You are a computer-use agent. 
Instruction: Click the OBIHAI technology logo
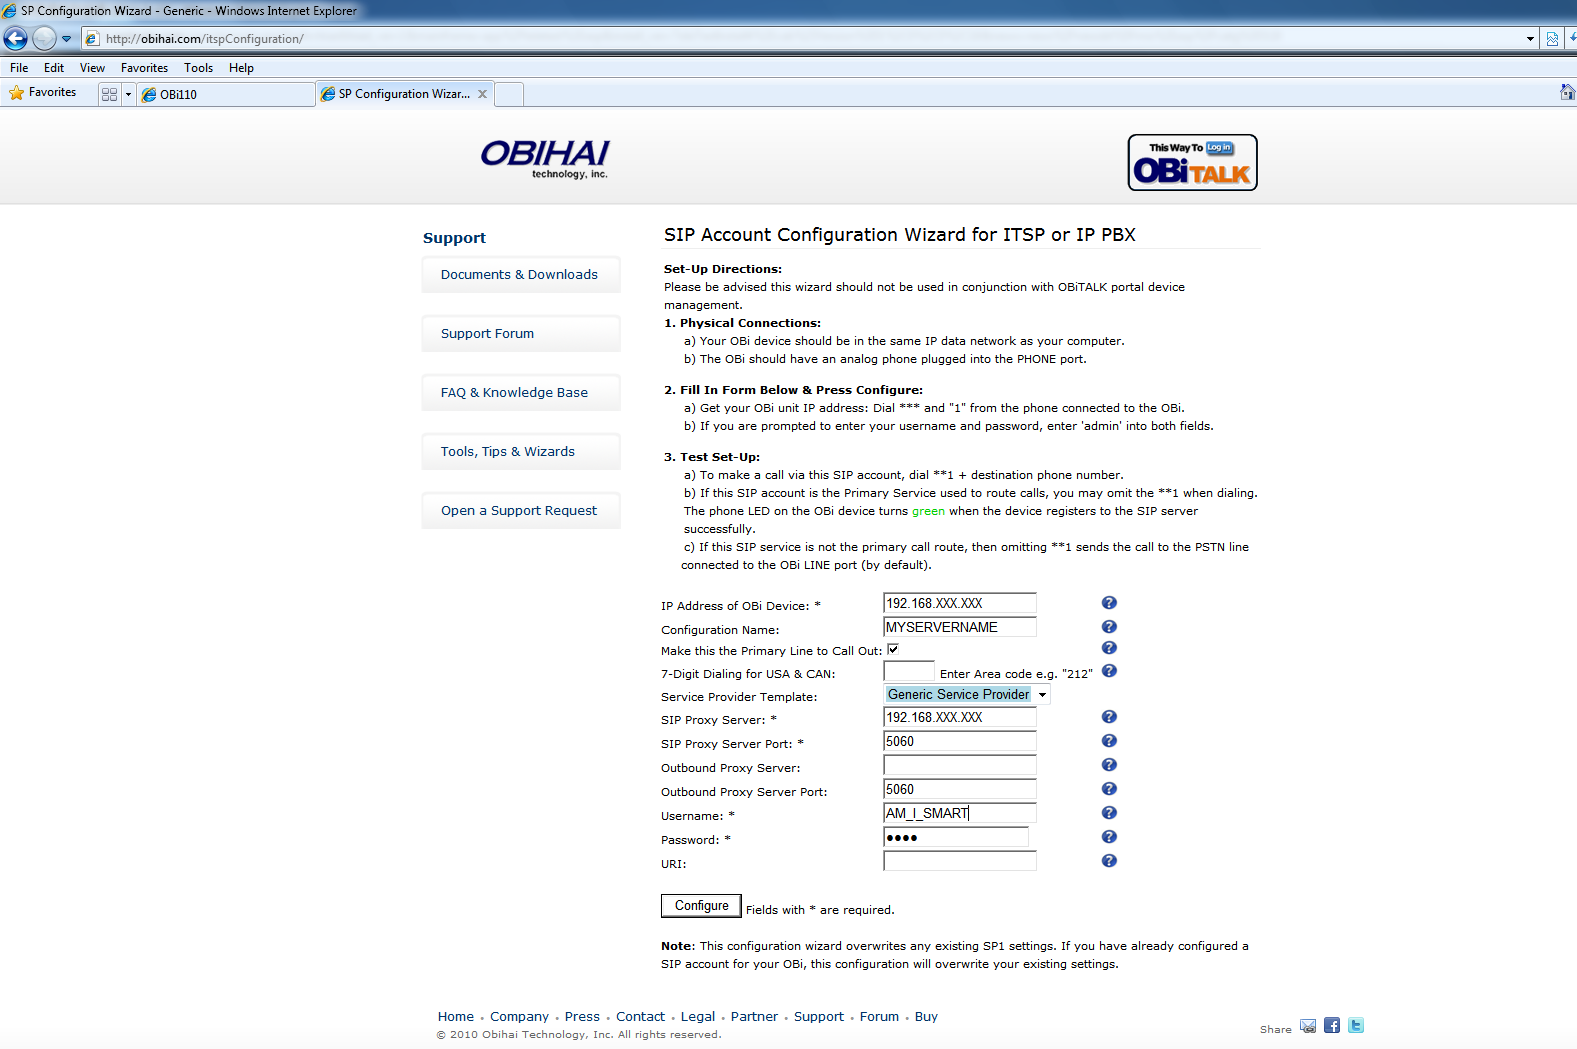545,158
